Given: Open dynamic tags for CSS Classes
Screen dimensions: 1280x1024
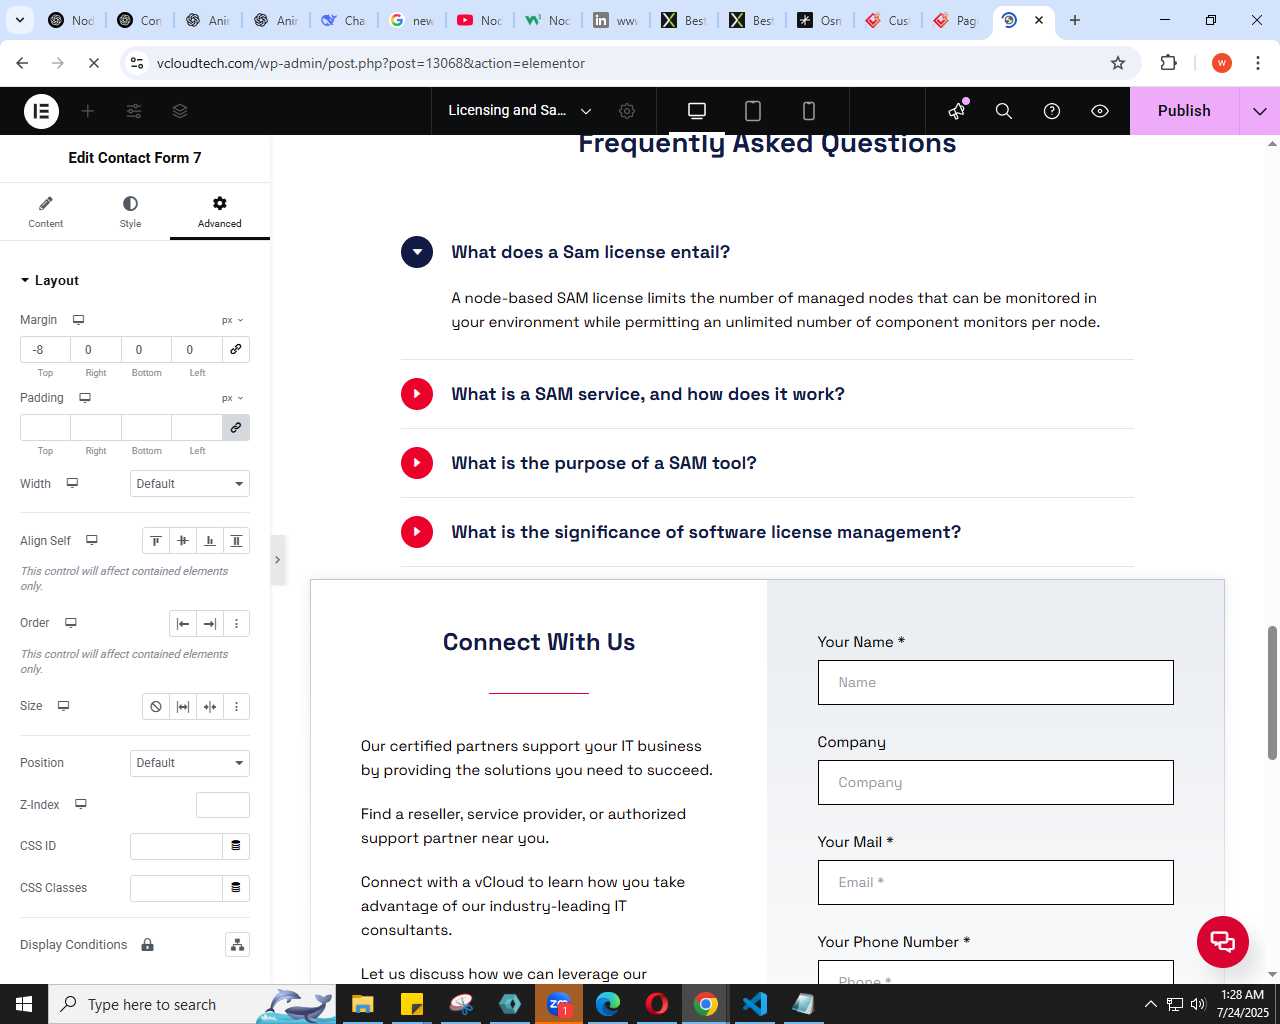Looking at the screenshot, I should 236,888.
